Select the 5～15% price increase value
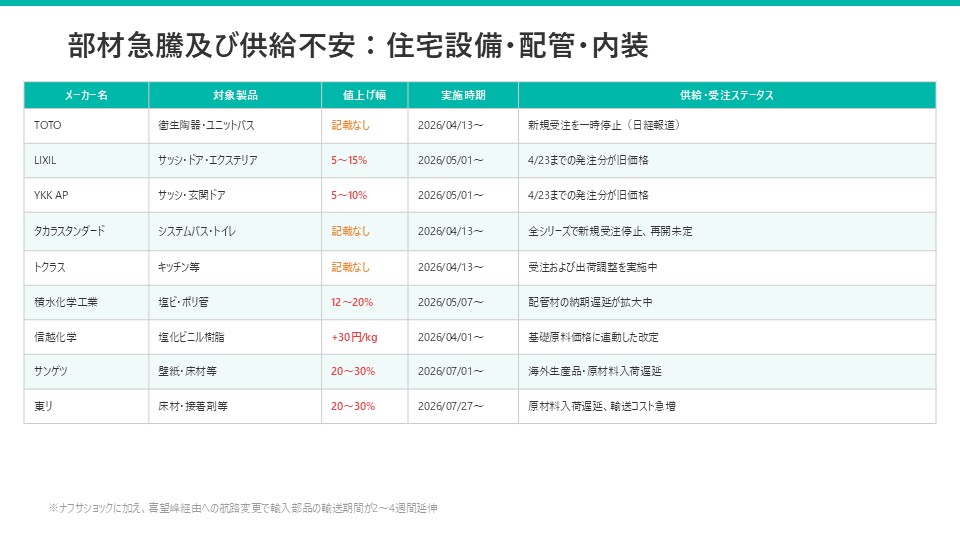Screen dimensions: 960x540 (349, 160)
